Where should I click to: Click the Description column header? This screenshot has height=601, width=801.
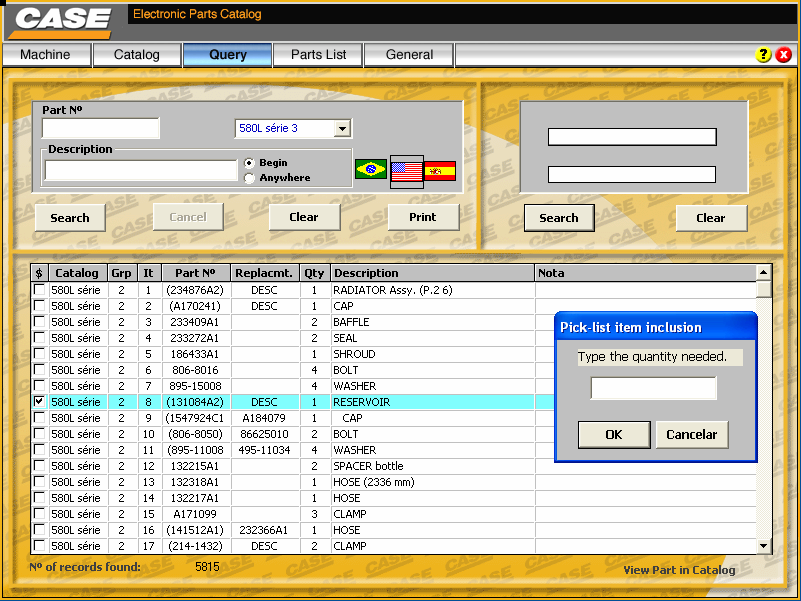coord(432,273)
